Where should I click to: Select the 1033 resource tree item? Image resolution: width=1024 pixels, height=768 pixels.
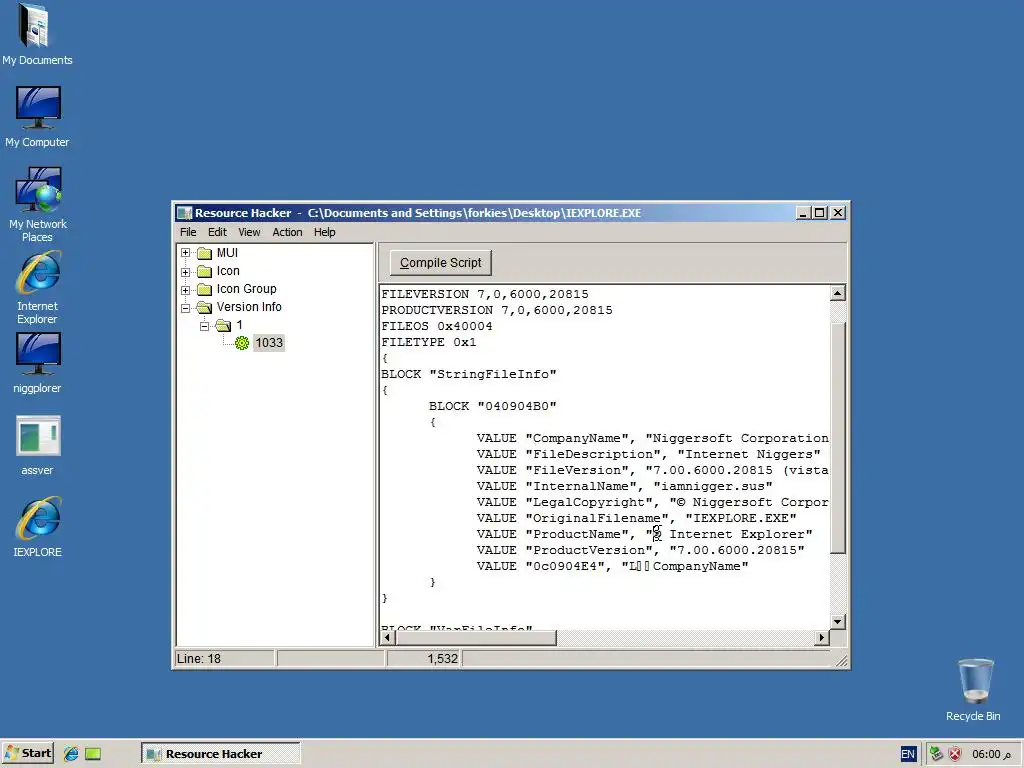pyautogui.click(x=269, y=343)
